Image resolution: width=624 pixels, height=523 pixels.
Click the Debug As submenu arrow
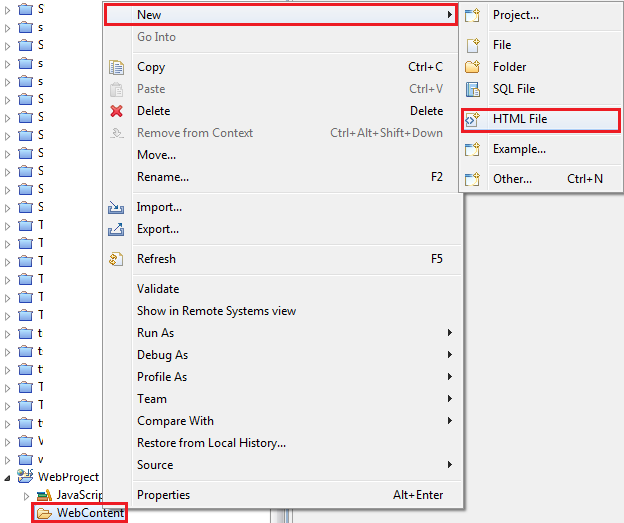[x=449, y=354]
